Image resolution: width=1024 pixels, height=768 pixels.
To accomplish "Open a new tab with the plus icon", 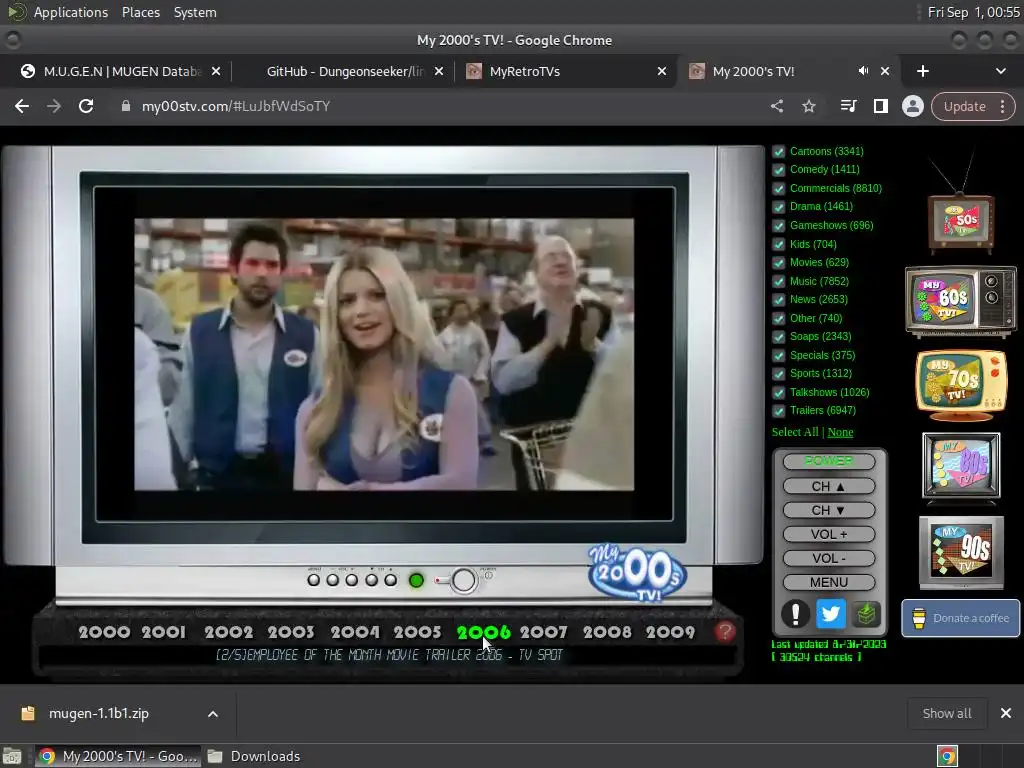I will pyautogui.click(x=922, y=71).
